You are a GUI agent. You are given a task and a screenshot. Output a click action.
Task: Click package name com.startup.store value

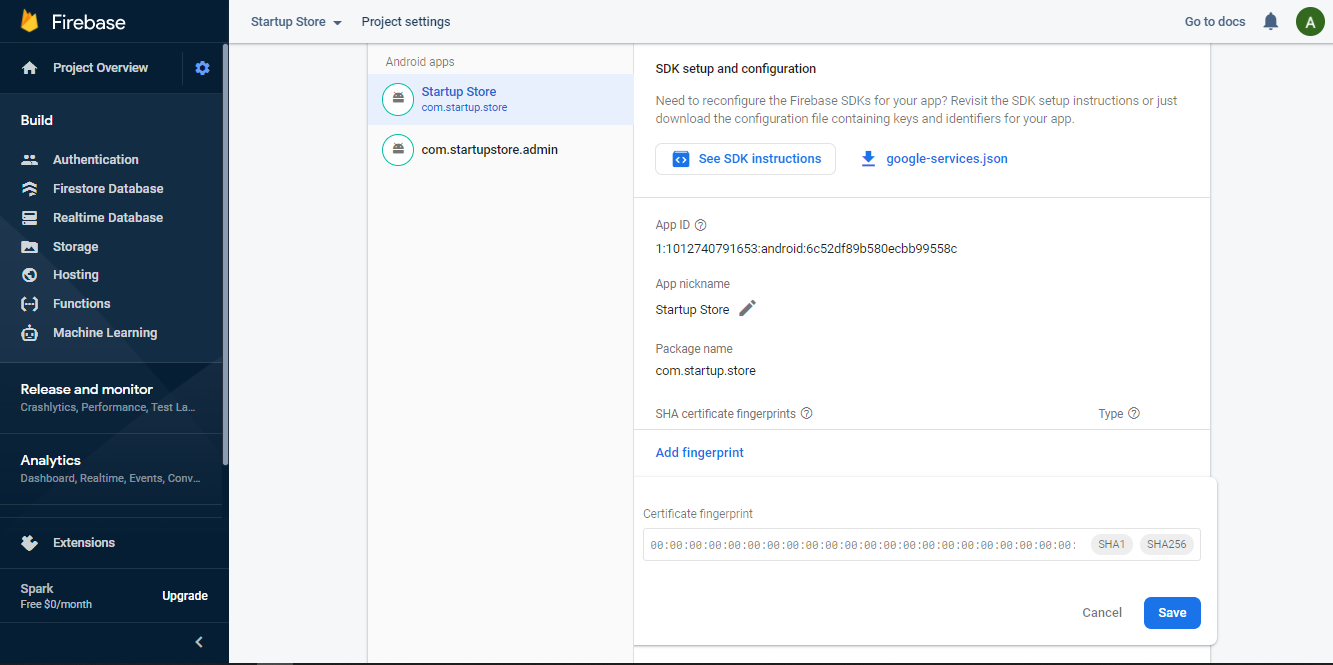point(705,370)
